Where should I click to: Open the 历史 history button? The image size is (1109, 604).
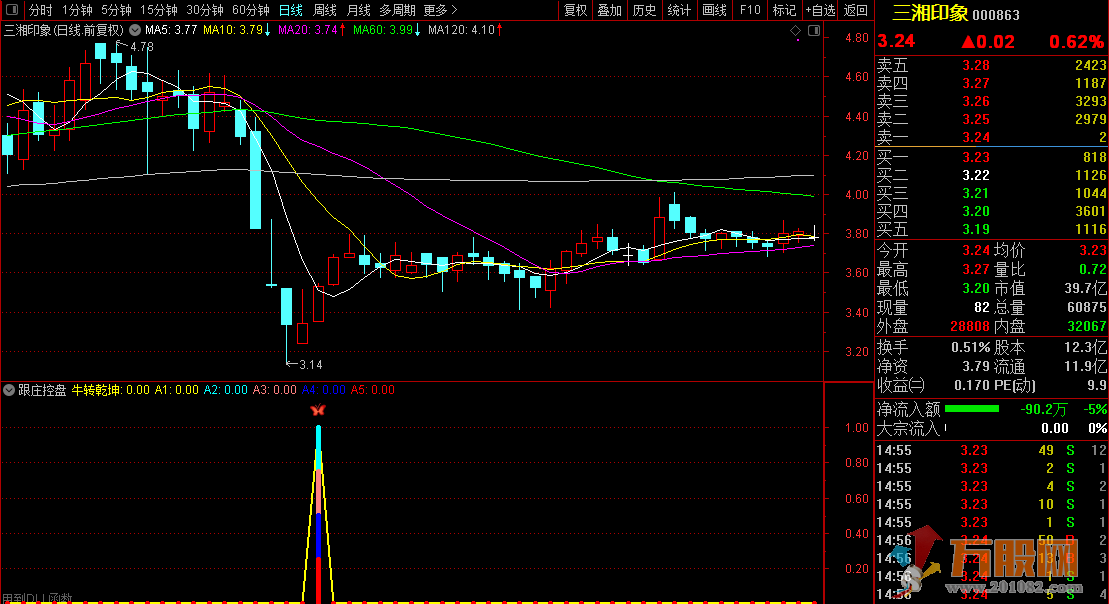coord(644,10)
